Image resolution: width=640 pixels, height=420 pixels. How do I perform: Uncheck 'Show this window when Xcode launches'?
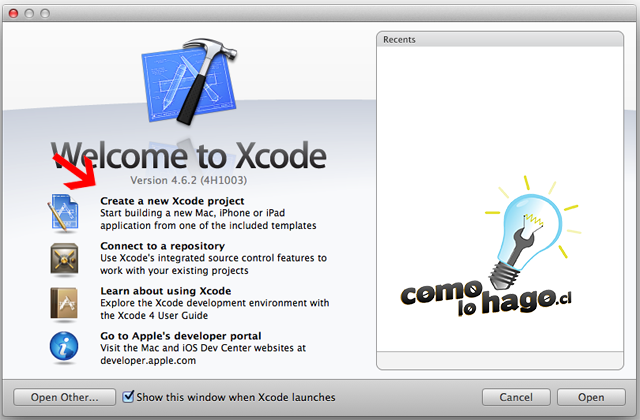coord(128,396)
